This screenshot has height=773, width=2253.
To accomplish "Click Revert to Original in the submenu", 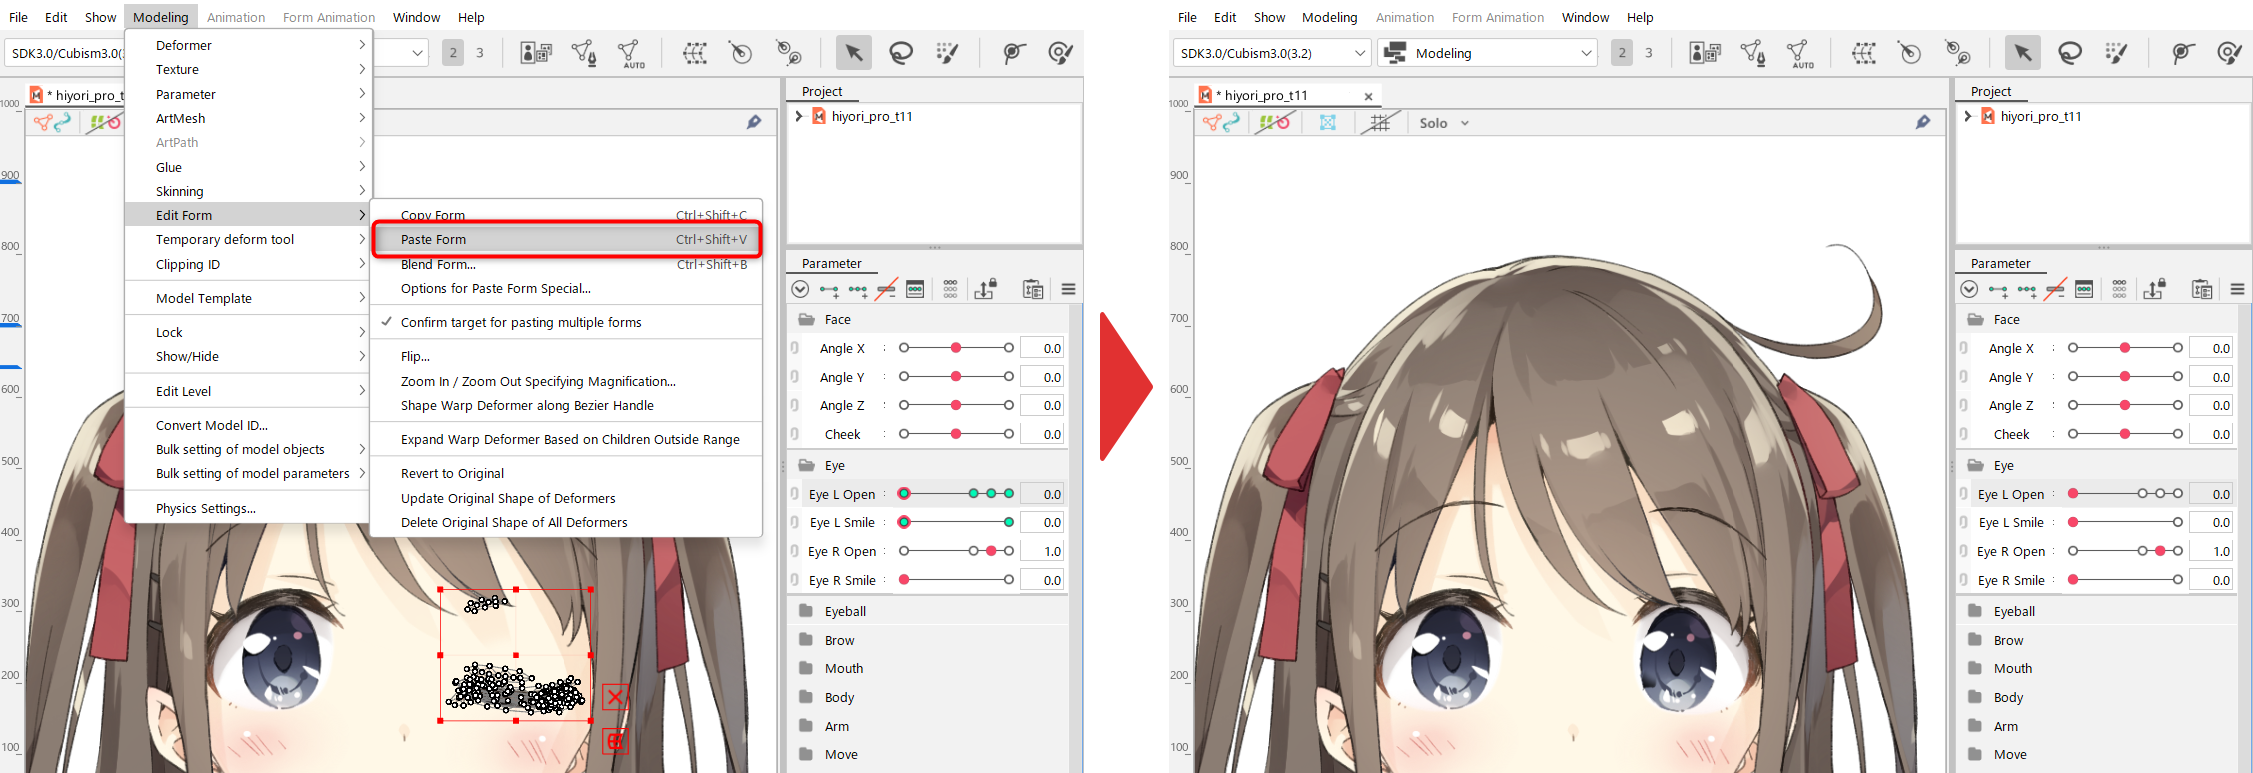I will (x=452, y=474).
